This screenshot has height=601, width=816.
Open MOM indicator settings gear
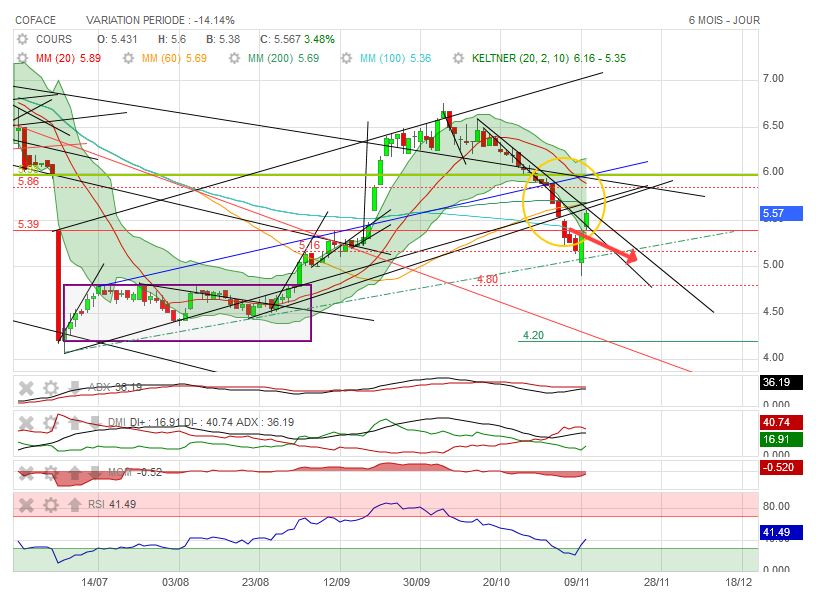pos(50,473)
